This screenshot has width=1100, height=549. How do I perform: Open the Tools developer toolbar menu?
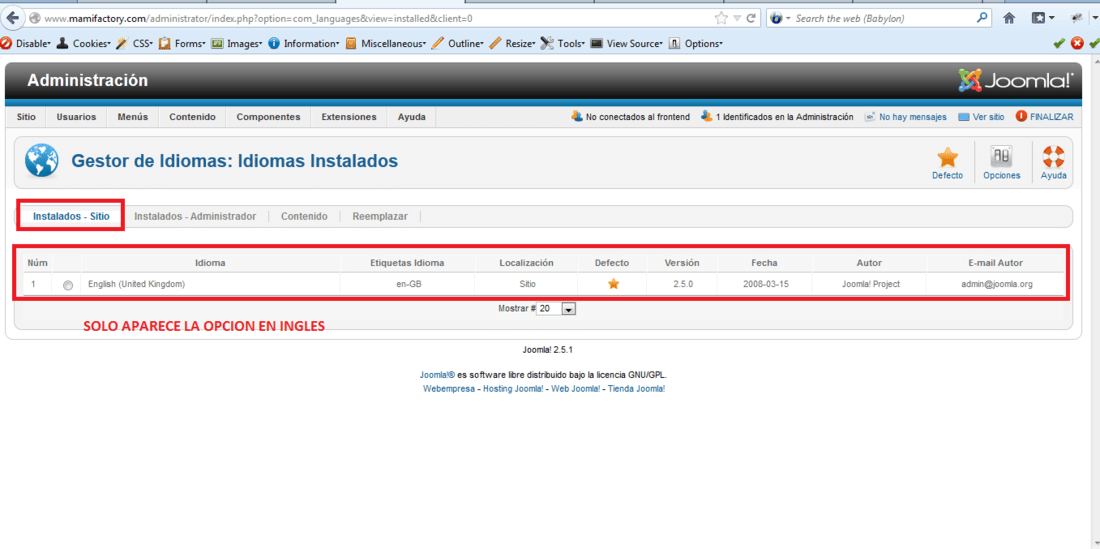[x=563, y=43]
